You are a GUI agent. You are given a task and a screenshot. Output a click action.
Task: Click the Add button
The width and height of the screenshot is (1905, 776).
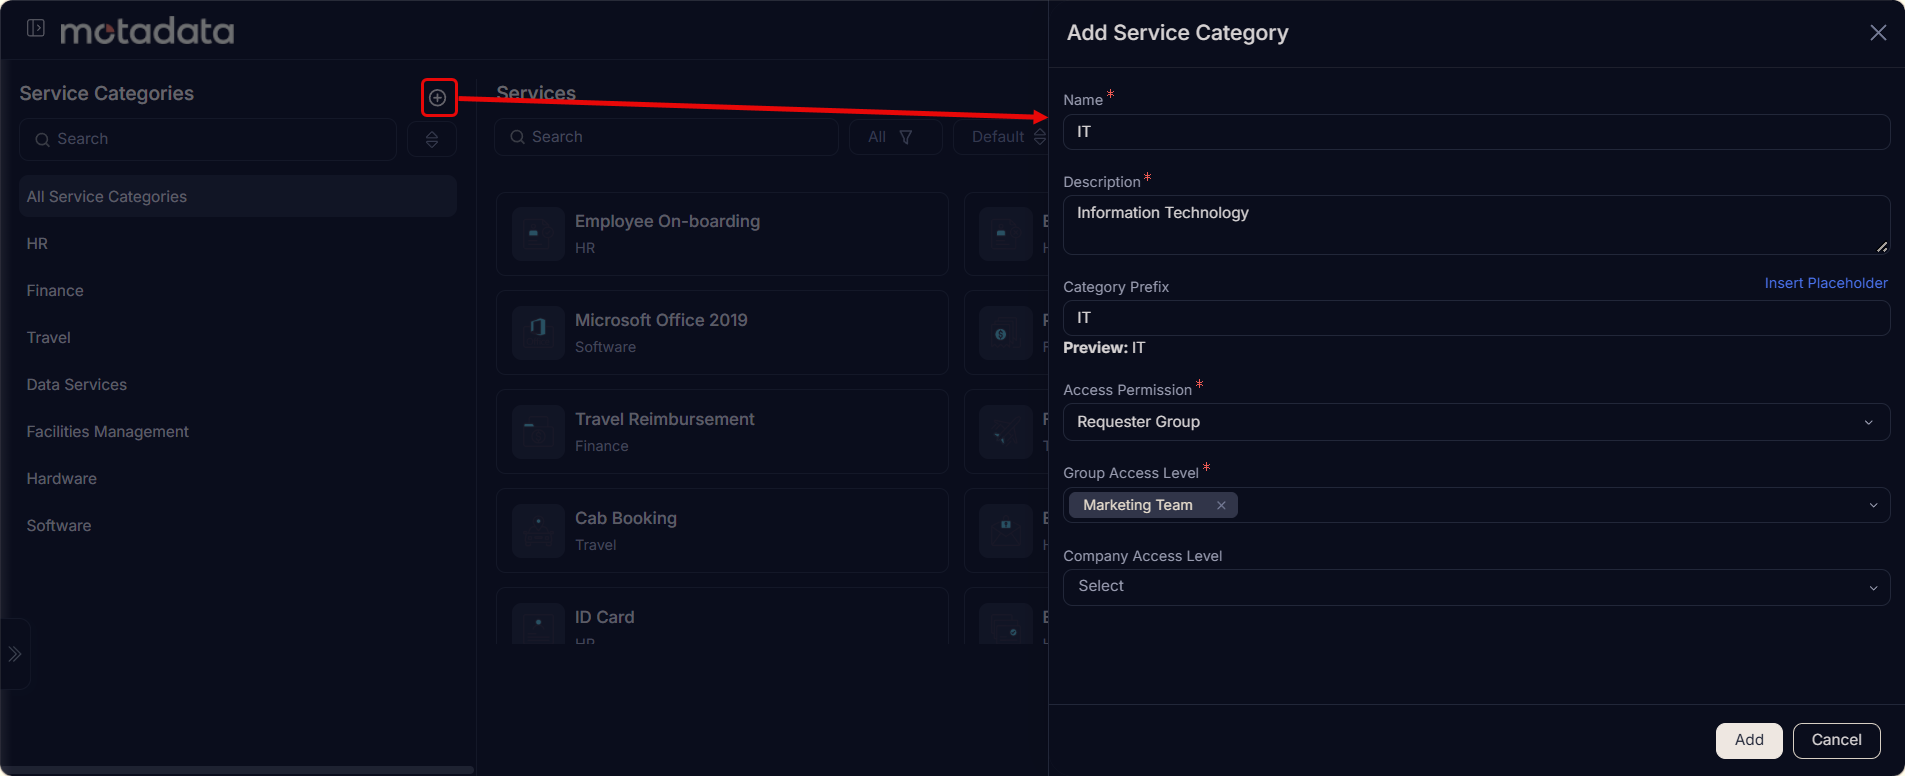(1749, 740)
